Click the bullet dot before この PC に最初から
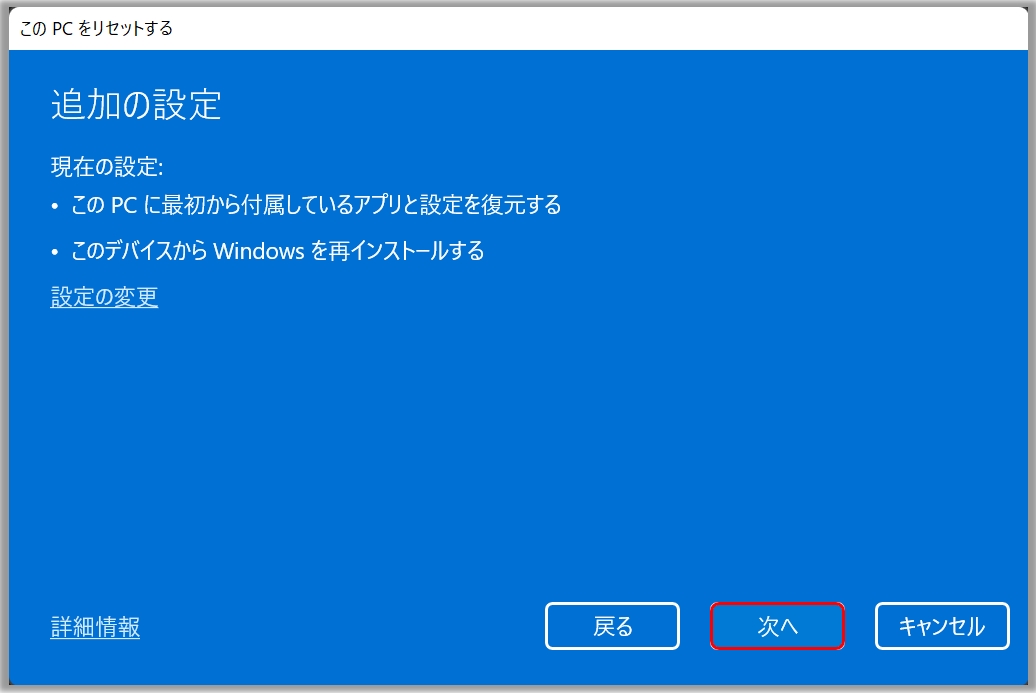 click(55, 207)
